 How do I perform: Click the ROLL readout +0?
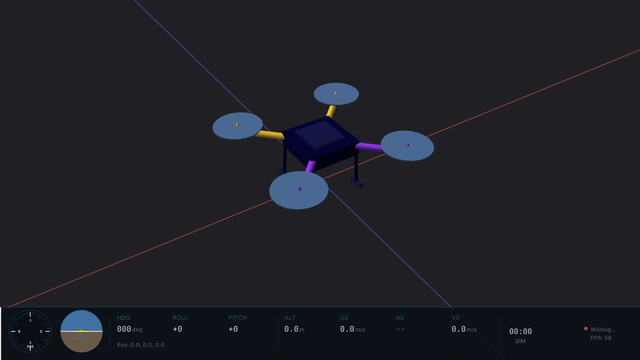coord(178,329)
